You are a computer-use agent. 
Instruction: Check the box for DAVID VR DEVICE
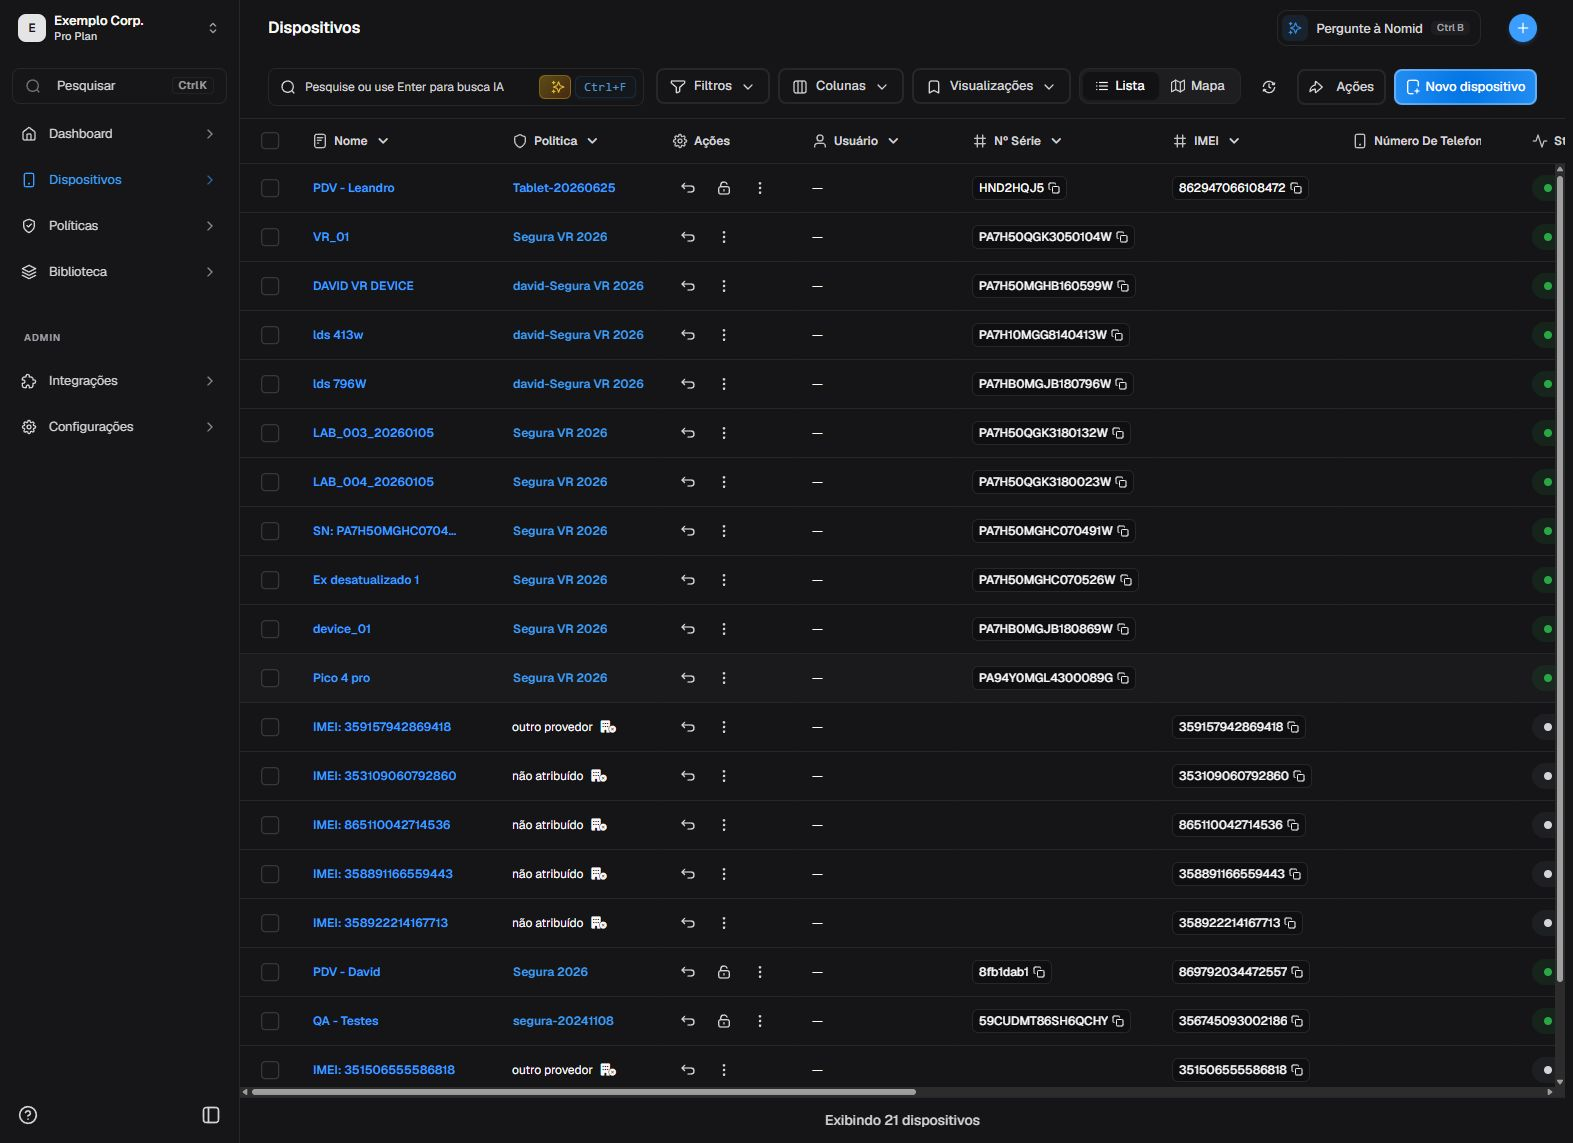click(270, 286)
